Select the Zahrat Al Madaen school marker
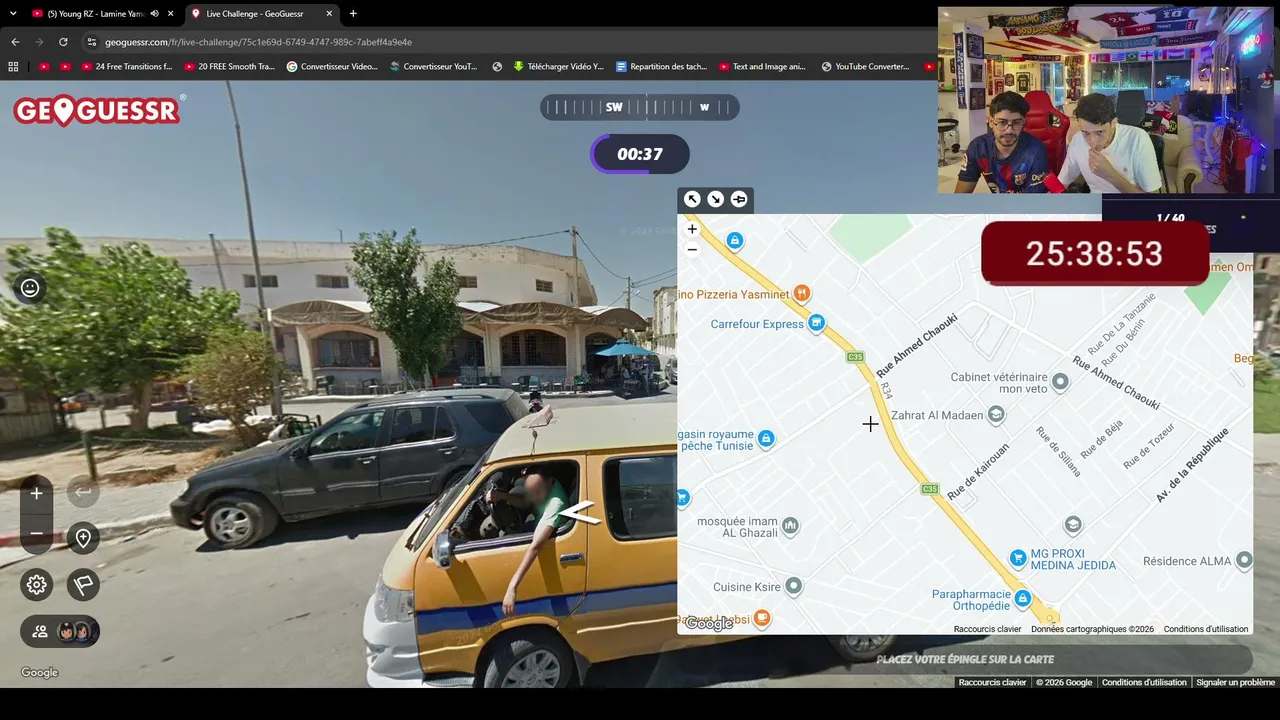This screenshot has width=1280, height=720. [x=996, y=414]
